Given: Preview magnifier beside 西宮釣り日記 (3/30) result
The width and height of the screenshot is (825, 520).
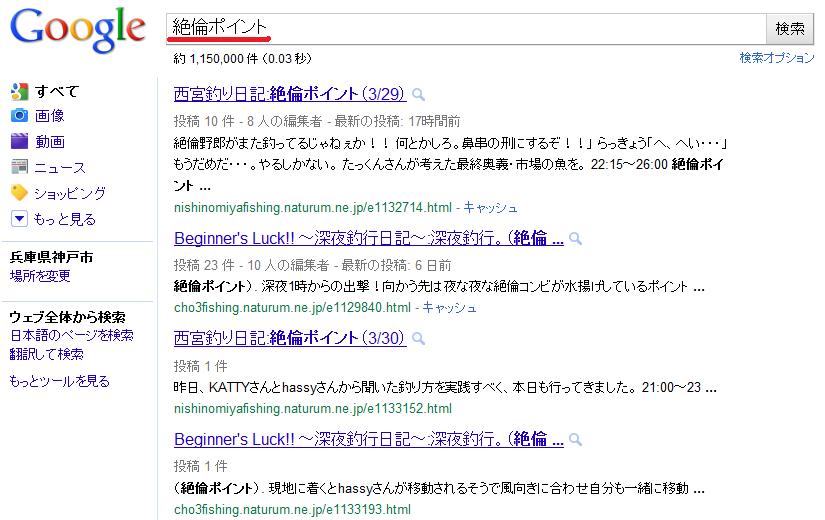Looking at the screenshot, I should (418, 338).
